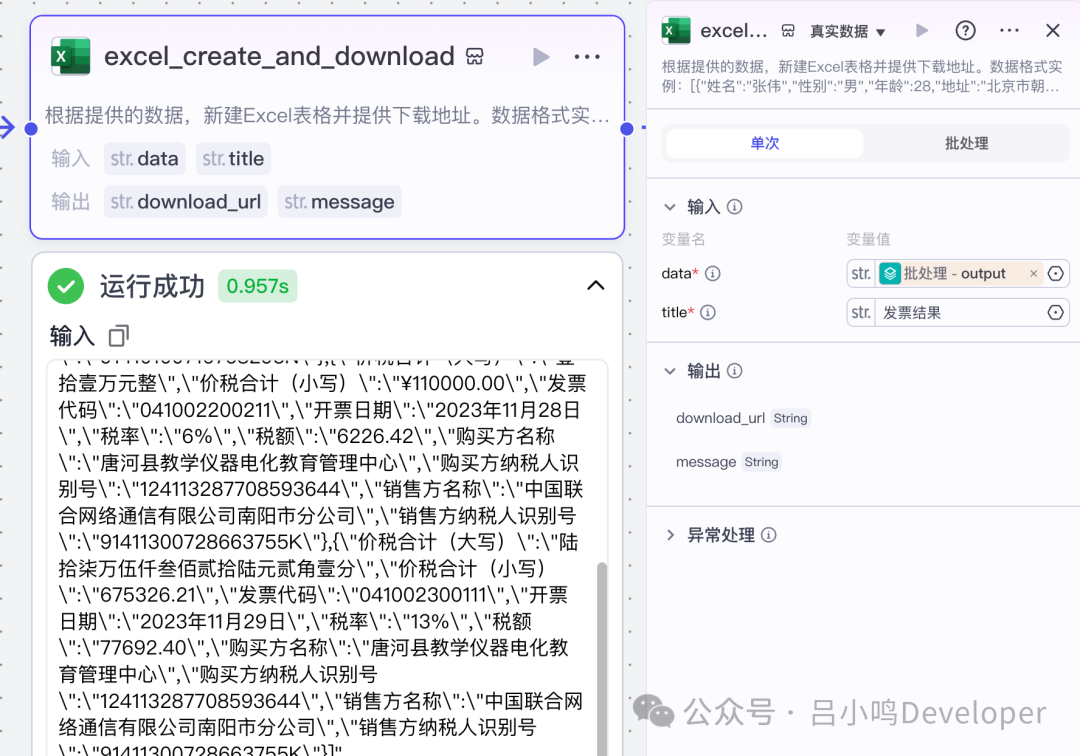Select the message output tag on node
The height and width of the screenshot is (756, 1080).
coord(339,202)
